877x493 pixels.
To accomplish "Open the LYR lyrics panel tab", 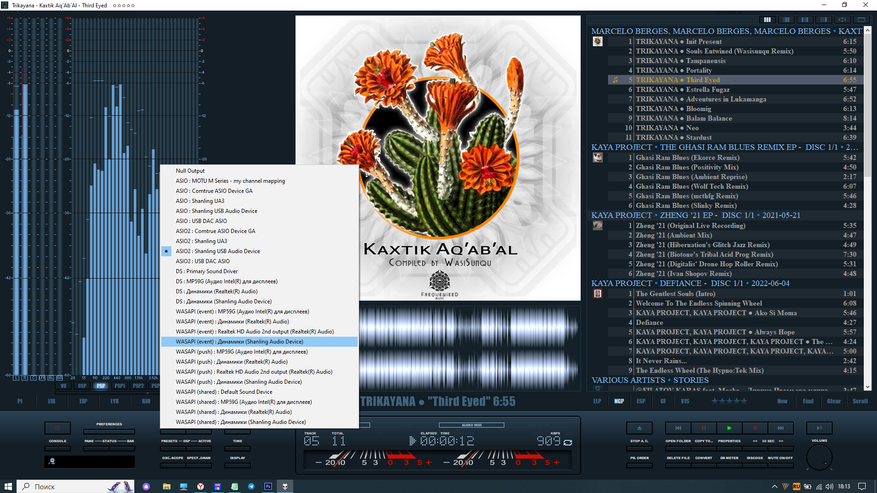I will [x=115, y=401].
